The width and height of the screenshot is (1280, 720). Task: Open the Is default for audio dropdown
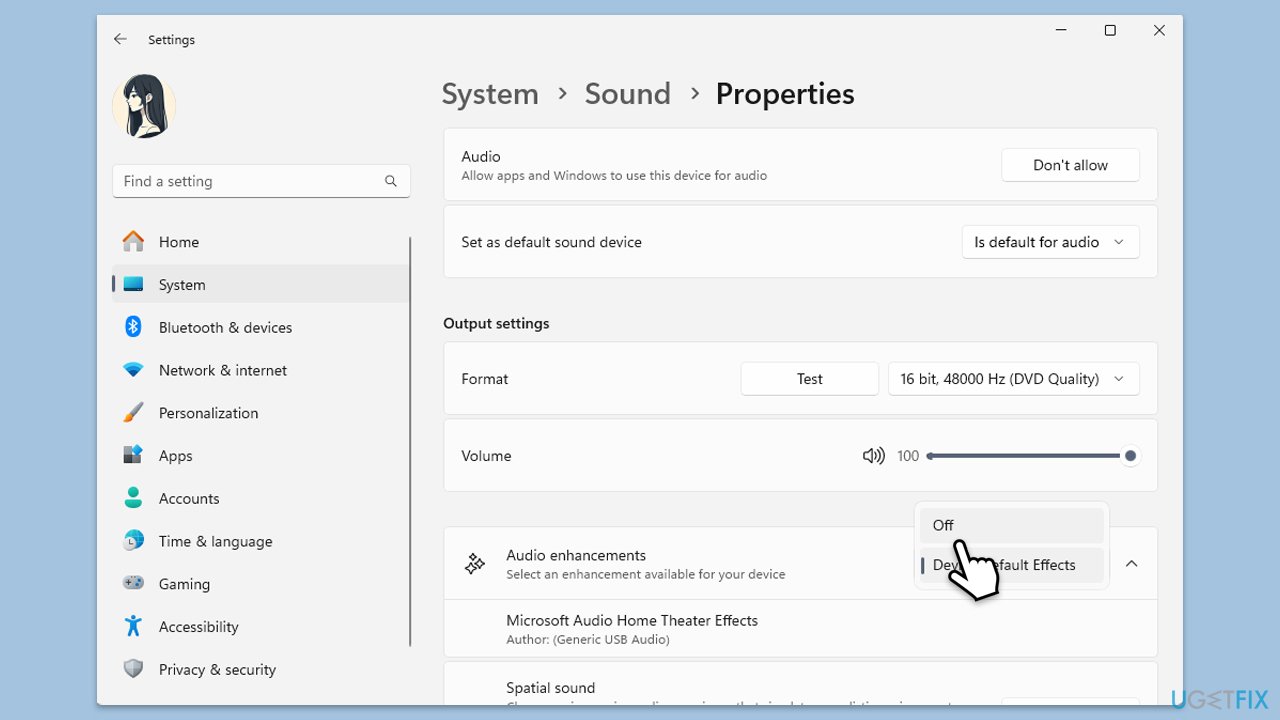point(1050,242)
